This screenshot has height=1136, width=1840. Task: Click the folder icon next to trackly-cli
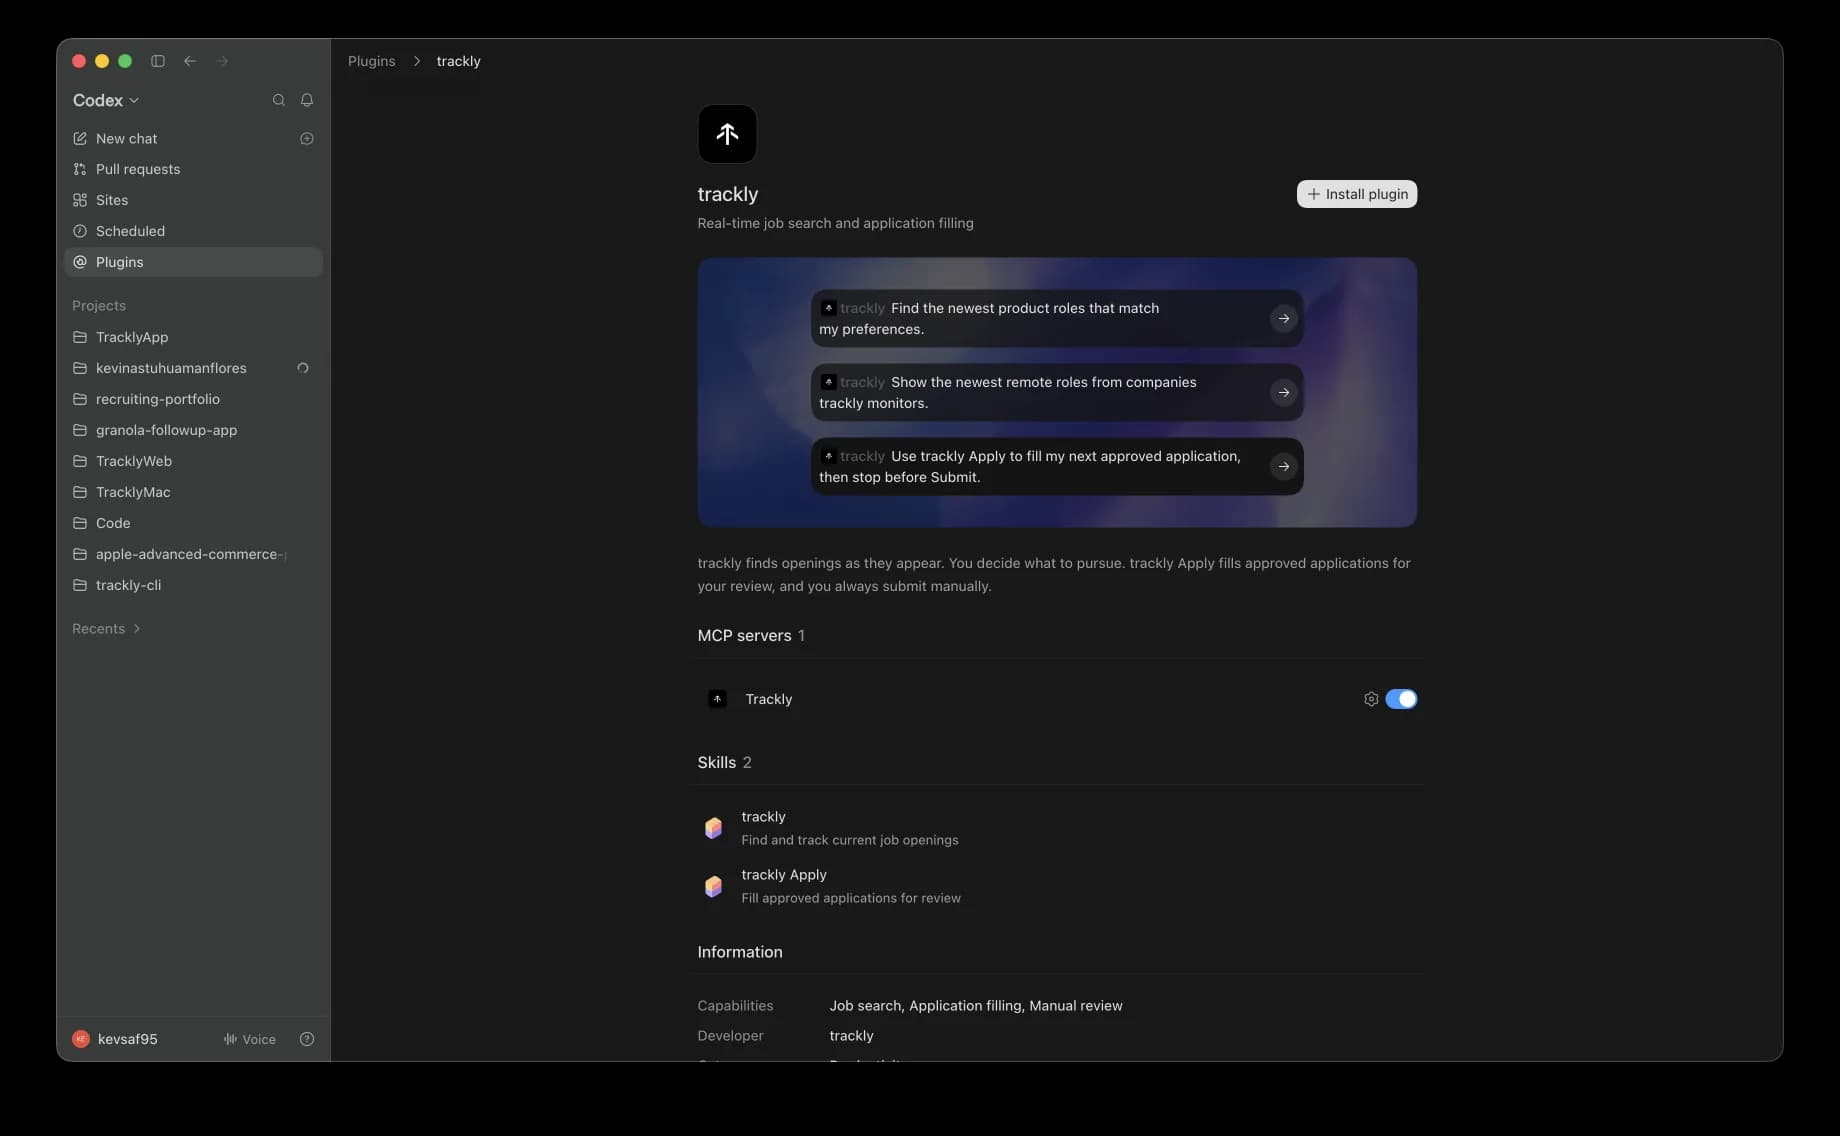point(80,585)
